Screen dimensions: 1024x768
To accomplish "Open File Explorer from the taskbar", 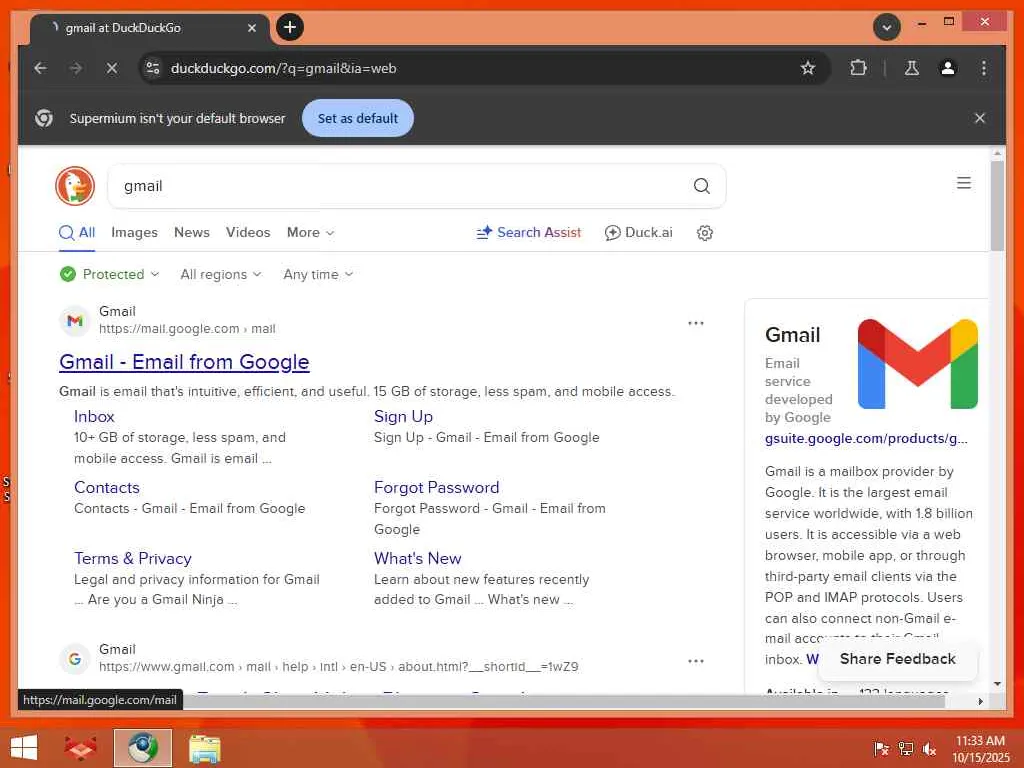I will [x=204, y=748].
